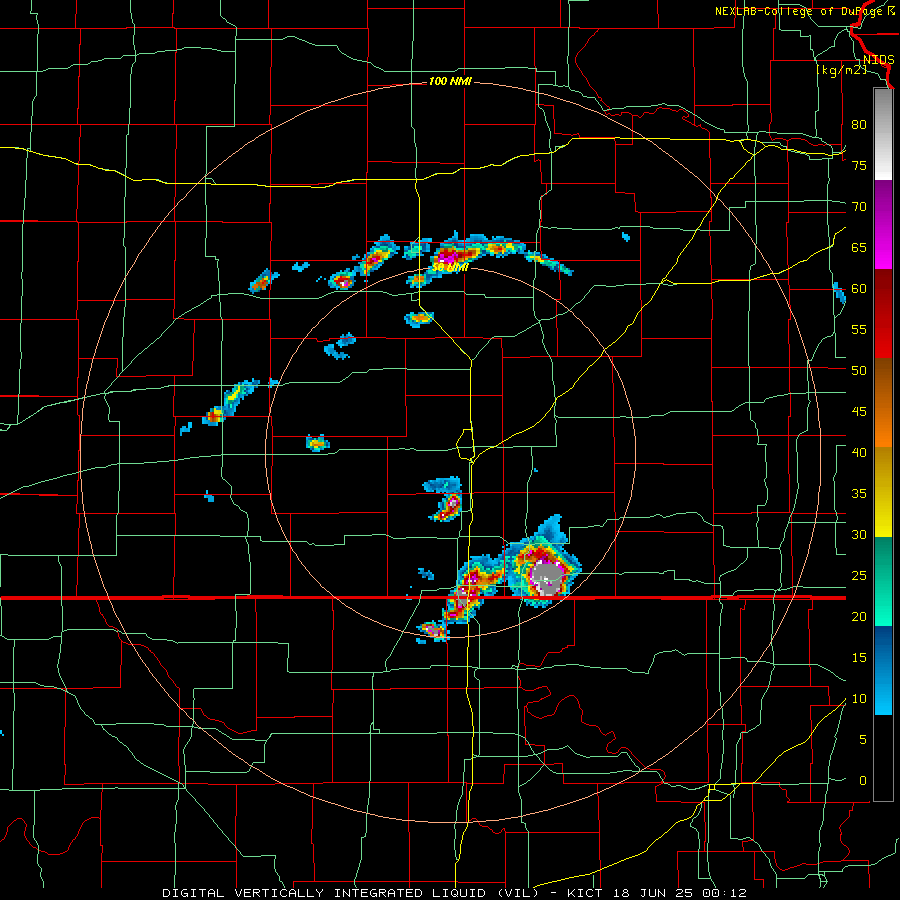Select the gray band on the color scale
This screenshot has width=900, height=900.
point(883,135)
